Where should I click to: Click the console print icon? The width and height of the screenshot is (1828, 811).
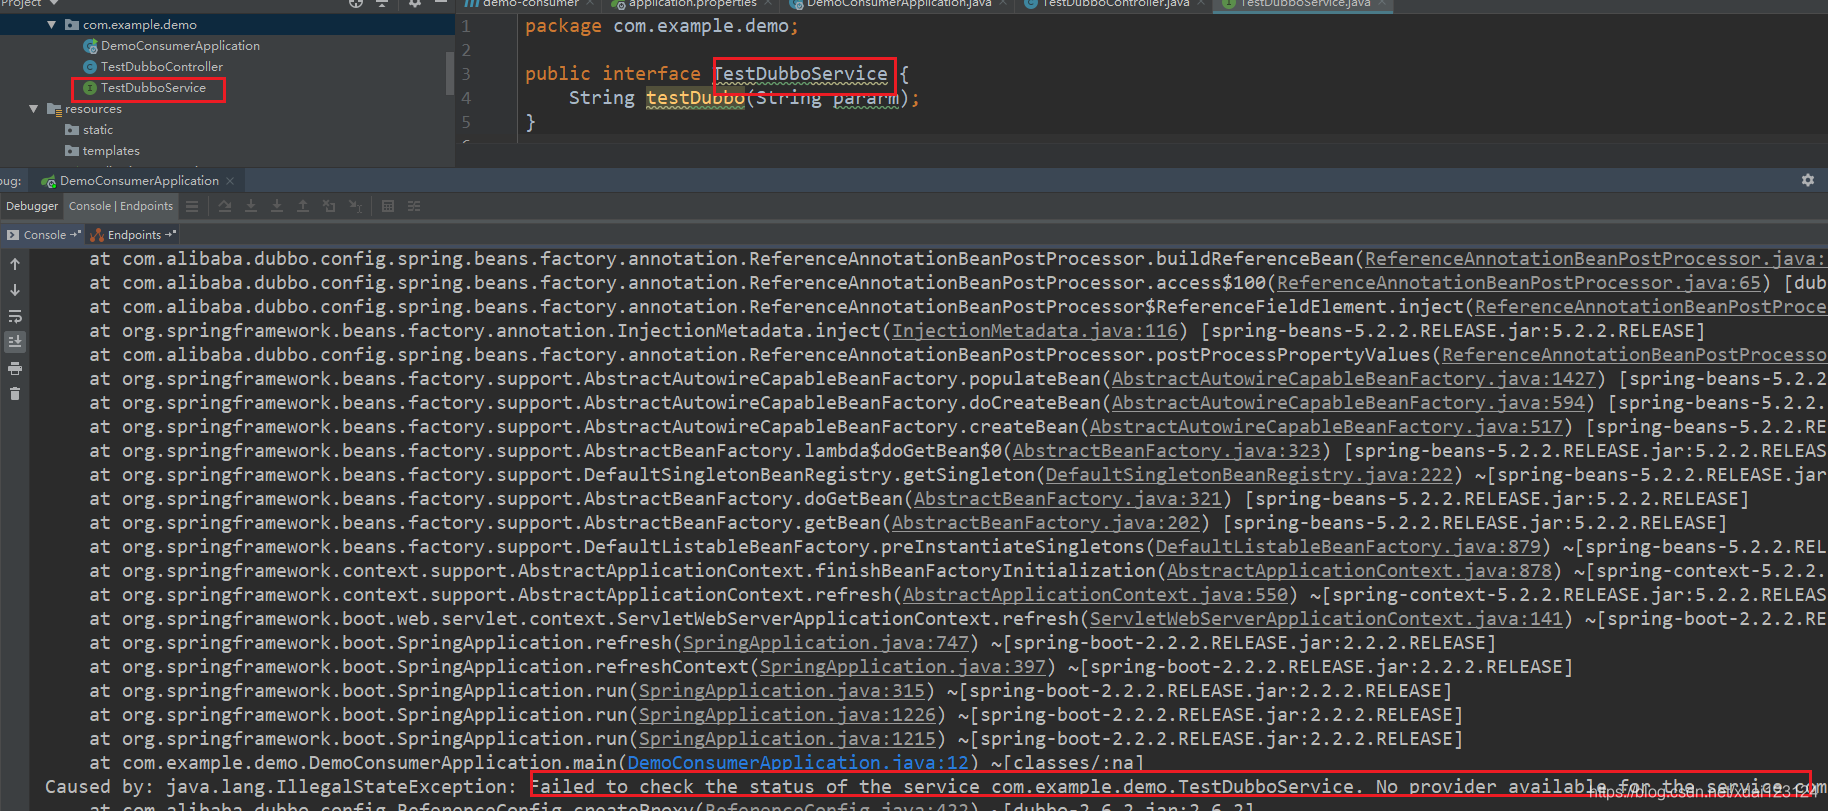pos(15,368)
